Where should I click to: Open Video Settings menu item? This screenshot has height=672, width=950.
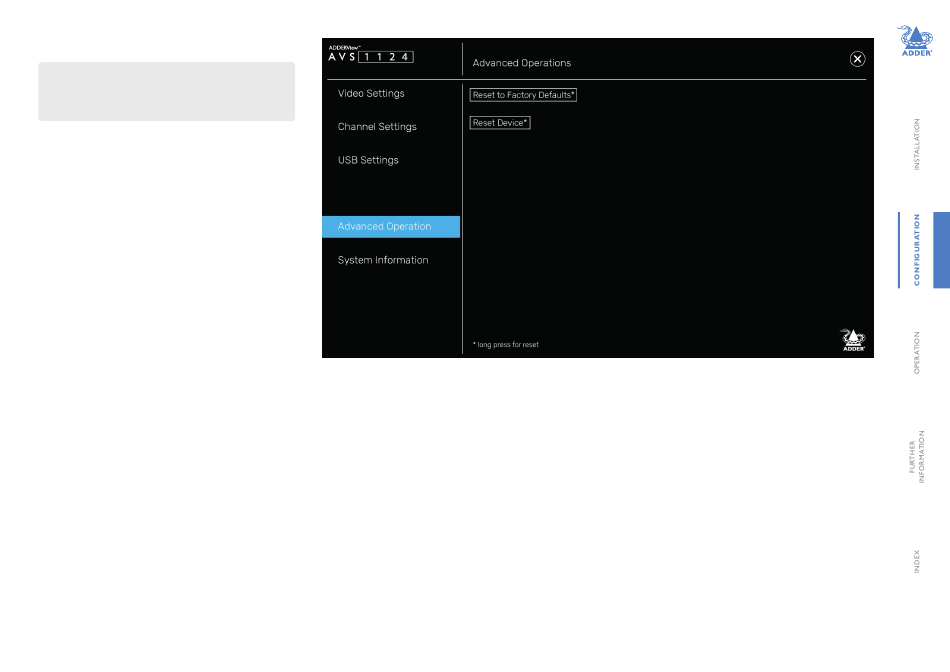[x=371, y=93]
